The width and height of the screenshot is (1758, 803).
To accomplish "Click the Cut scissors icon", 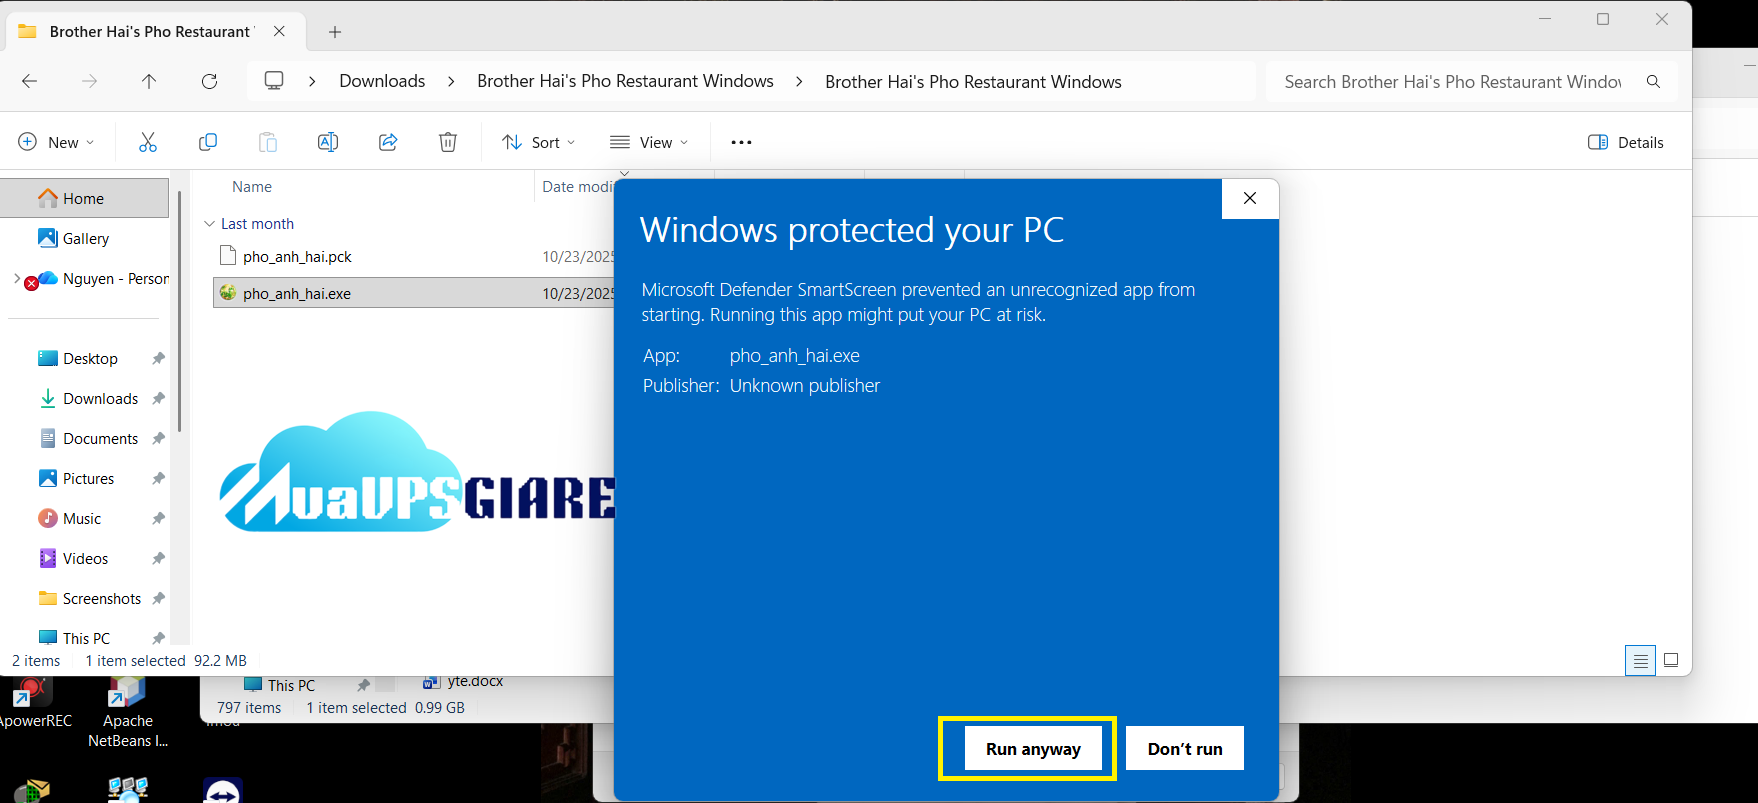I will 148,142.
